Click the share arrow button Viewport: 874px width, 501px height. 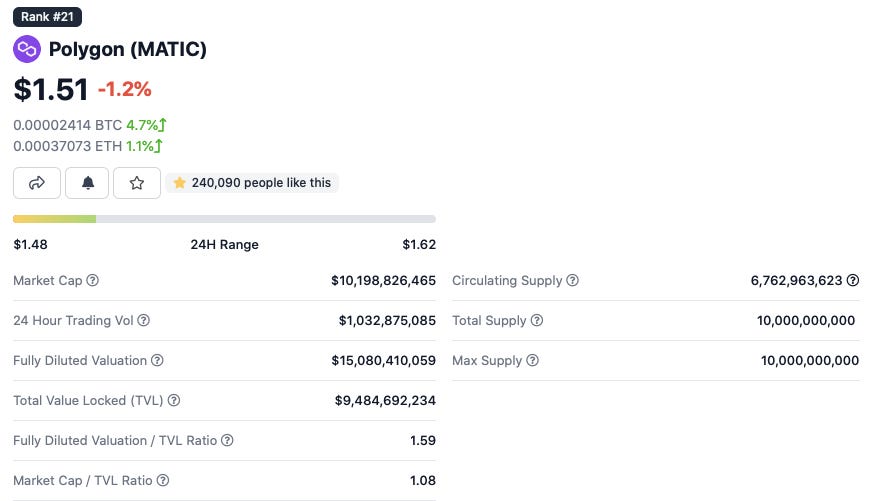pyautogui.click(x=37, y=183)
